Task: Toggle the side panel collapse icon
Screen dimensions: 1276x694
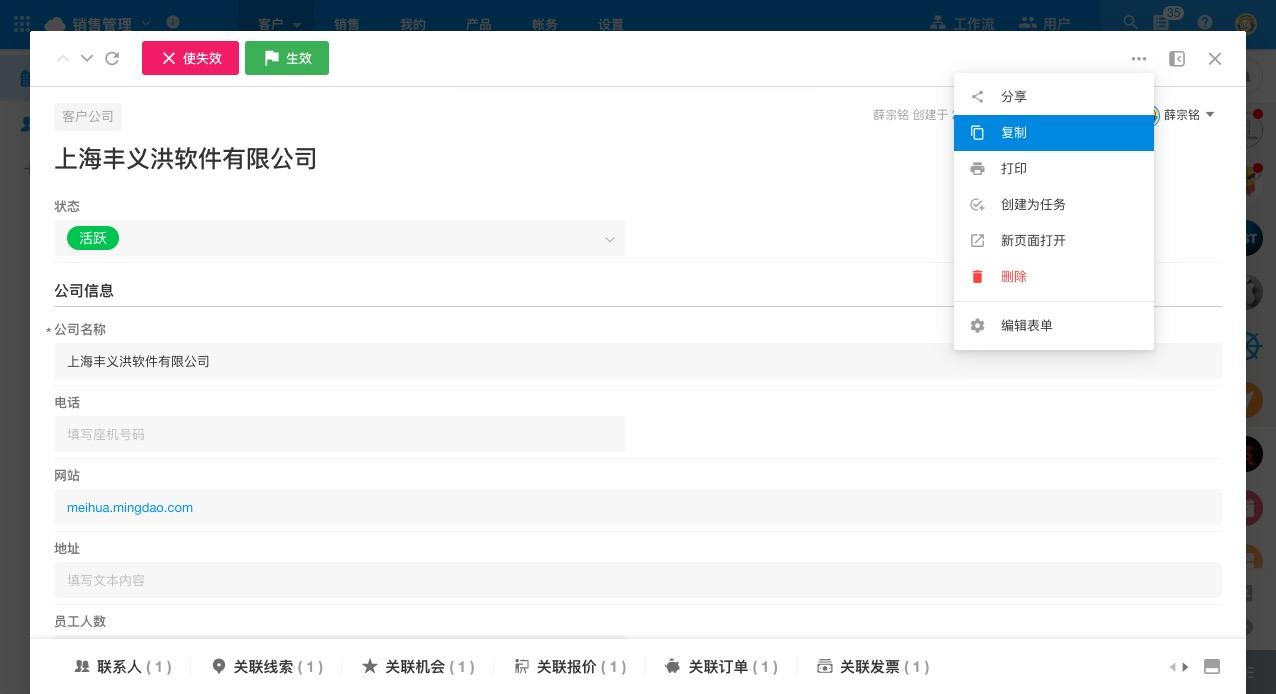Action: pos(1177,59)
